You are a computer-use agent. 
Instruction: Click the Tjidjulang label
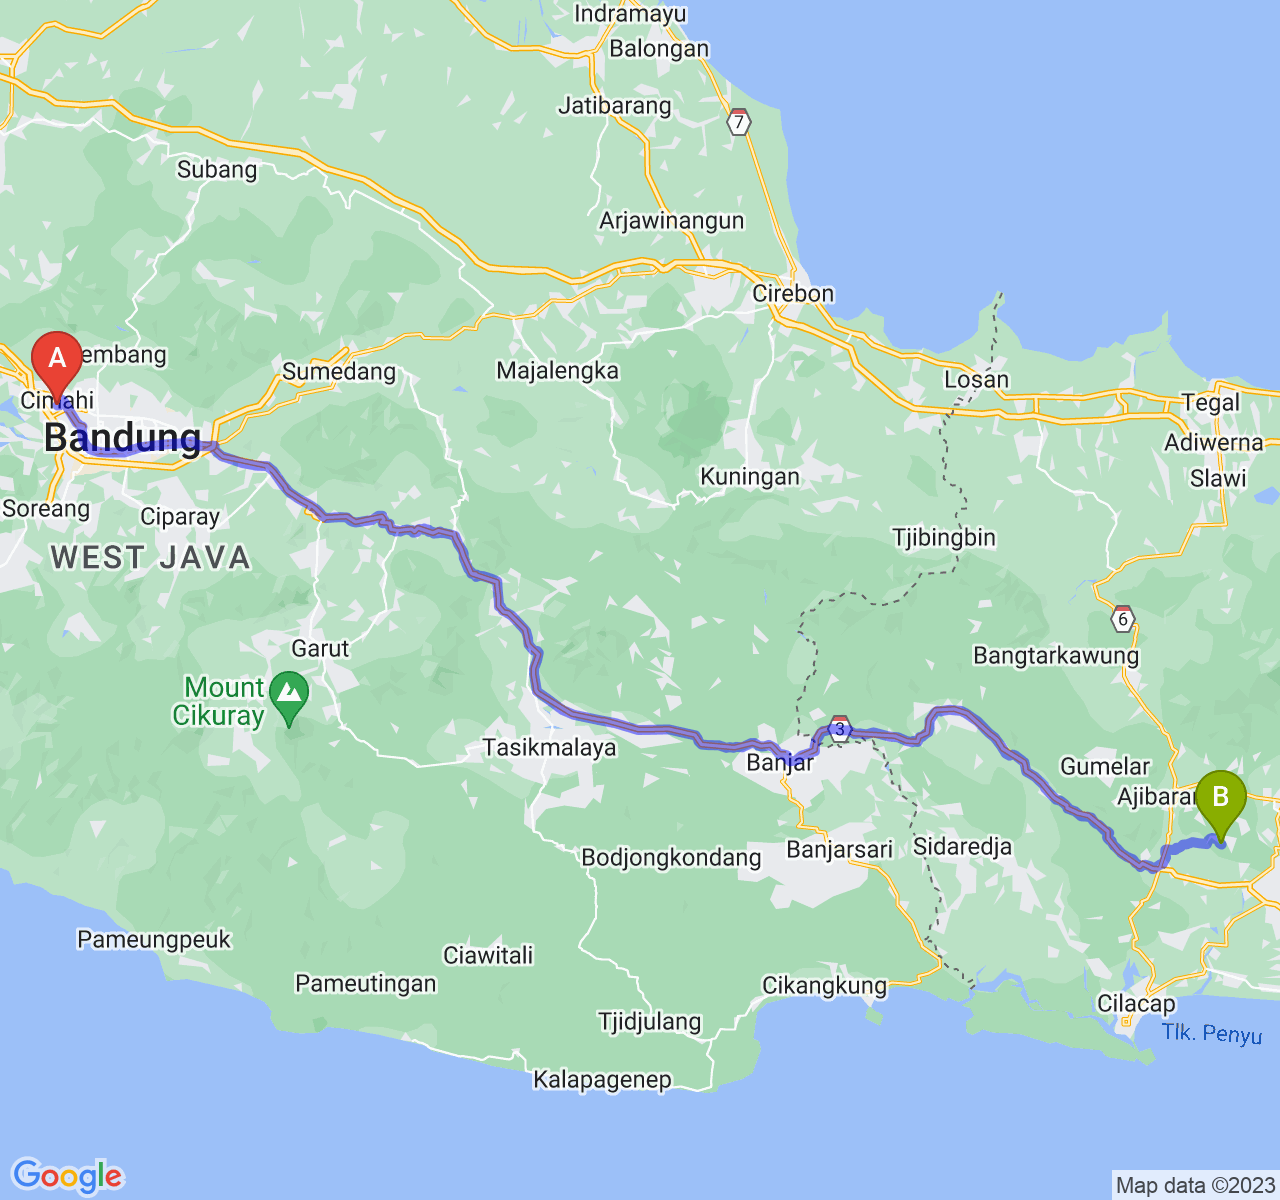point(650,1022)
